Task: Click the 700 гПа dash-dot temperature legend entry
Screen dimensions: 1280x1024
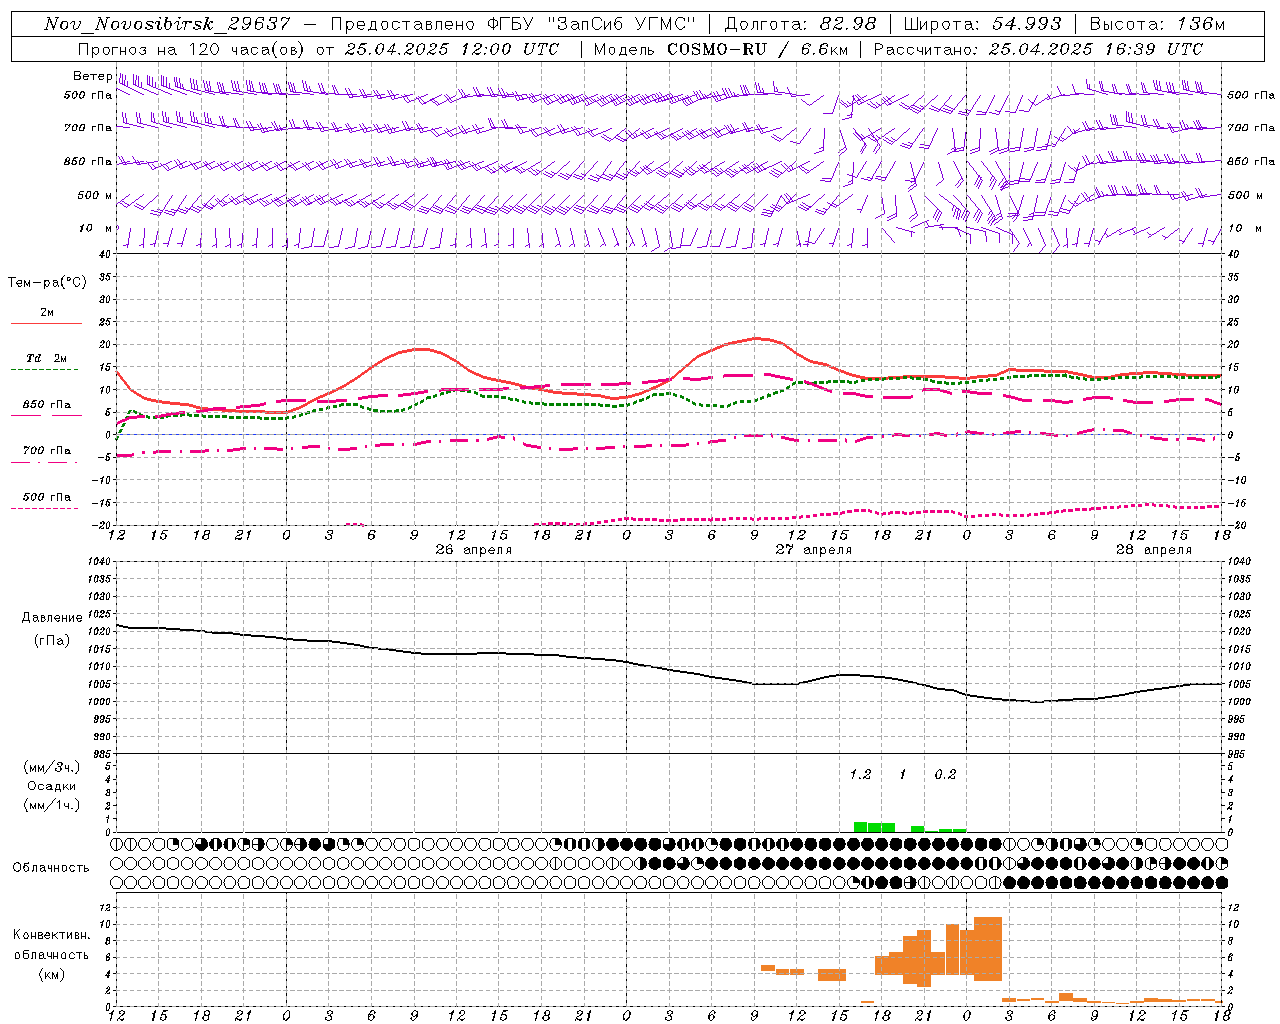Action: 46,454
